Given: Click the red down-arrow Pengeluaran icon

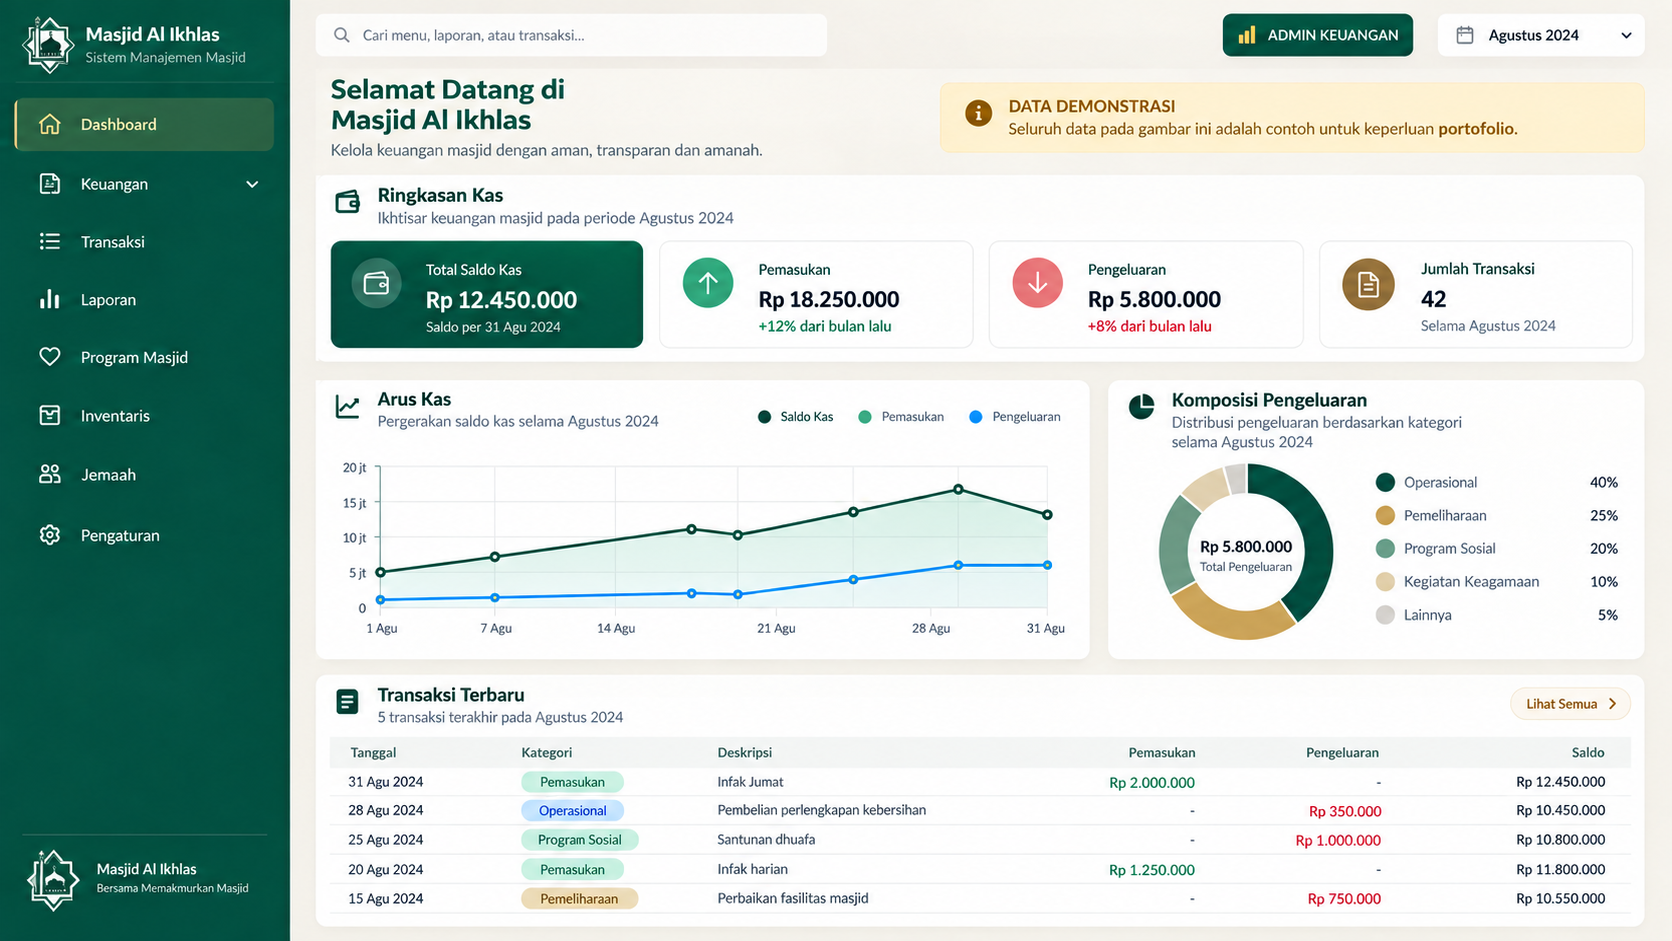Looking at the screenshot, I should click(1037, 283).
